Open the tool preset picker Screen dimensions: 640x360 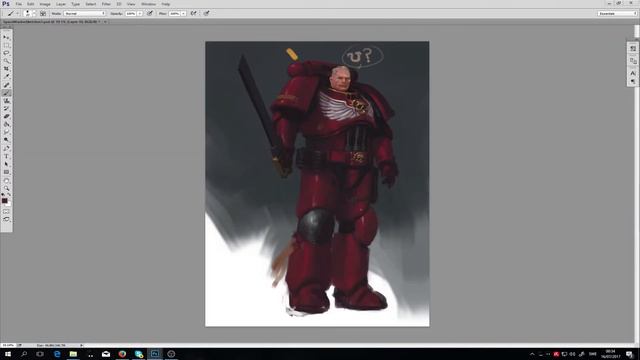coord(12,13)
